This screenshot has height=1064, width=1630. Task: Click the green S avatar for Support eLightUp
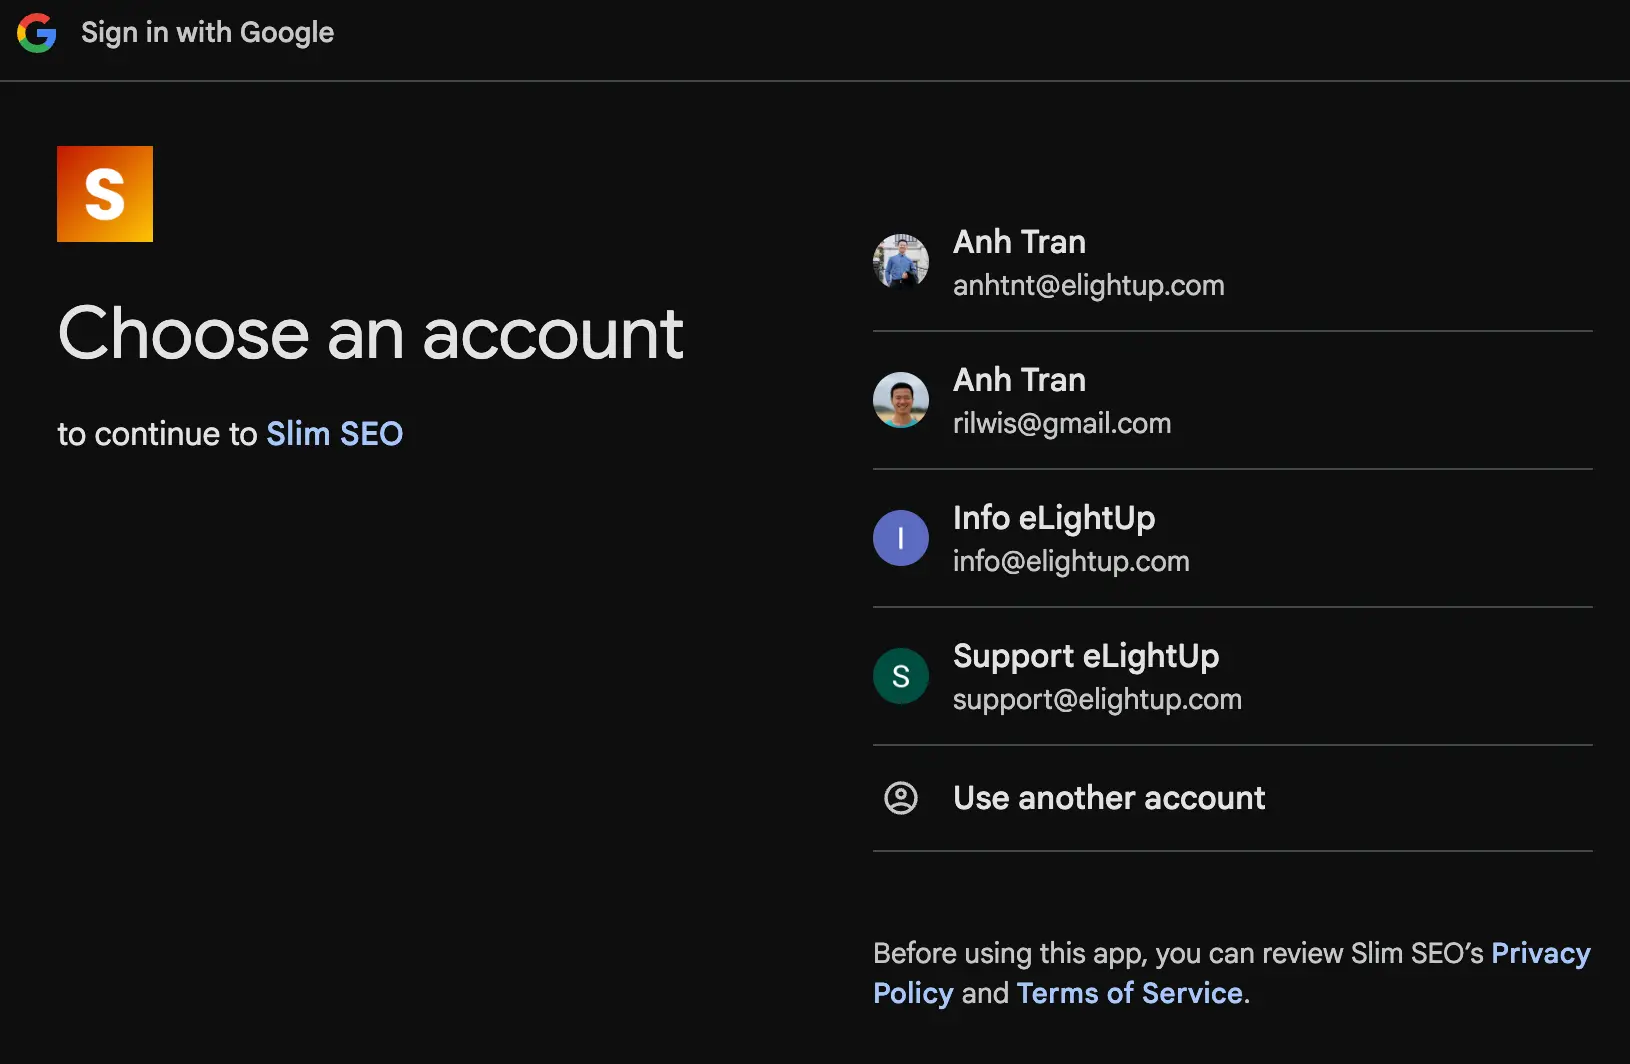(x=901, y=676)
